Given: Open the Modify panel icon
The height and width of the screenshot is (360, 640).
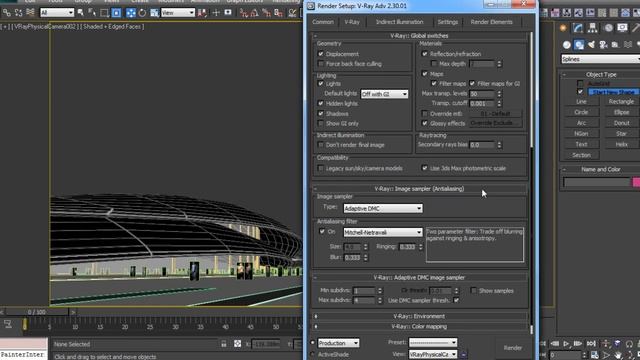Looking at the screenshot, I should click(578, 28).
